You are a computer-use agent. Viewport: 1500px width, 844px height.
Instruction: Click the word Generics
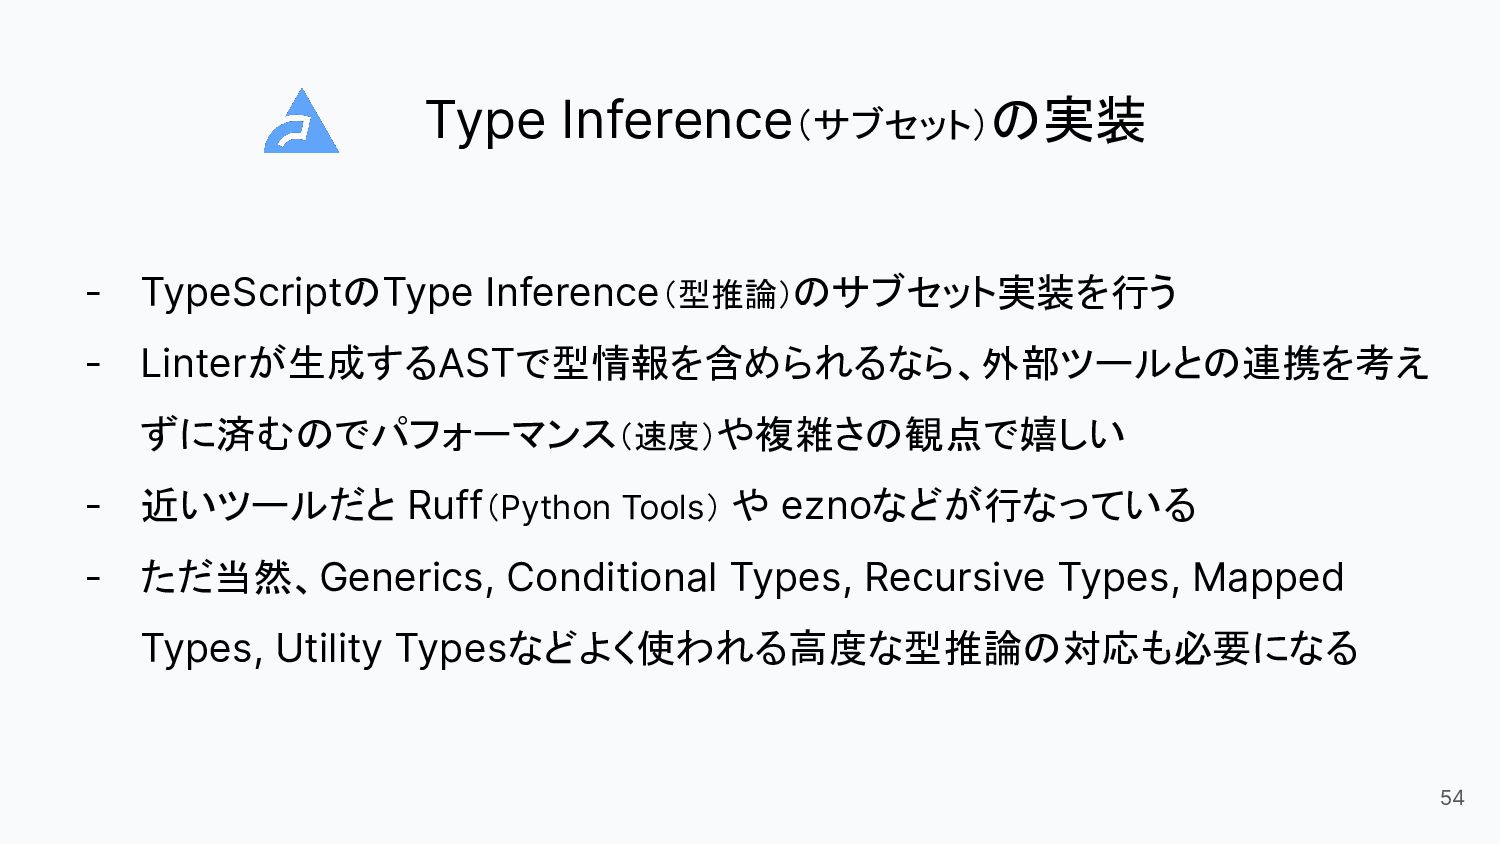click(x=403, y=577)
